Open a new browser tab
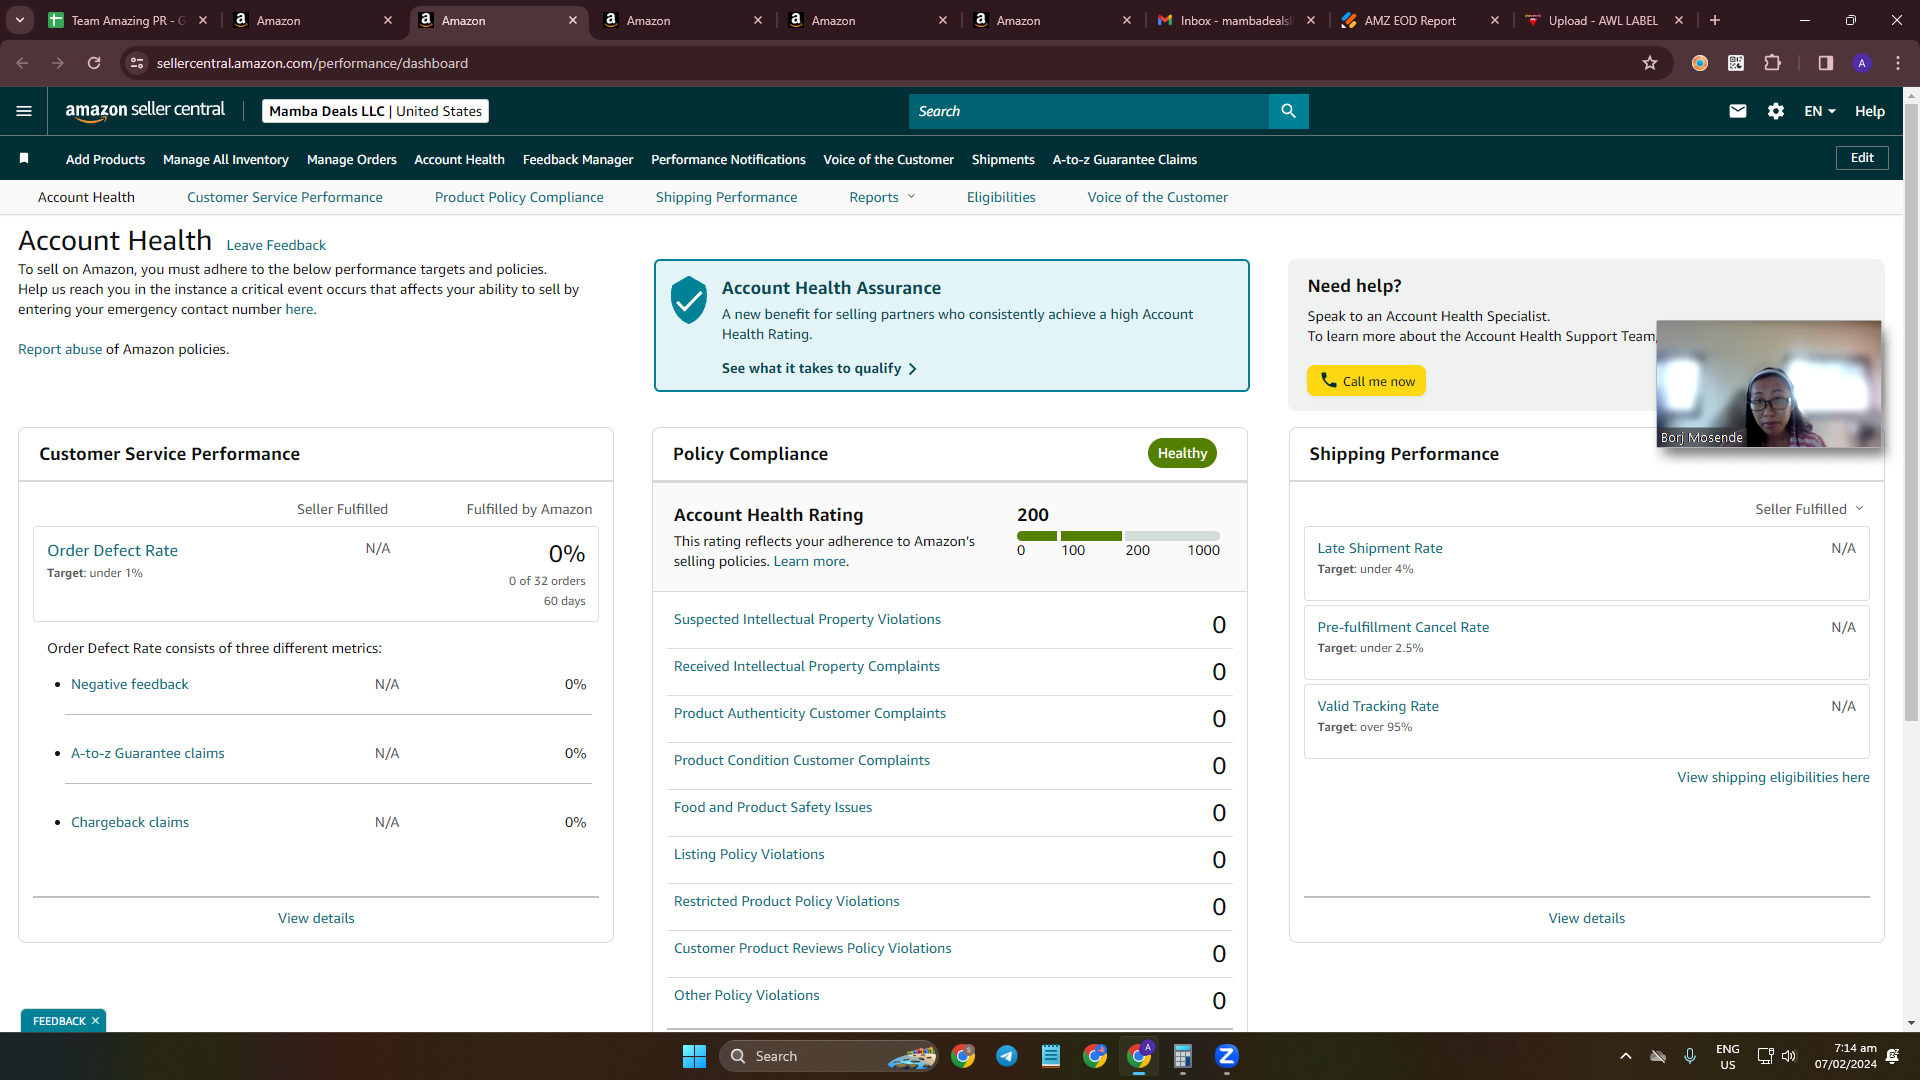The height and width of the screenshot is (1080, 1920). (x=1715, y=20)
